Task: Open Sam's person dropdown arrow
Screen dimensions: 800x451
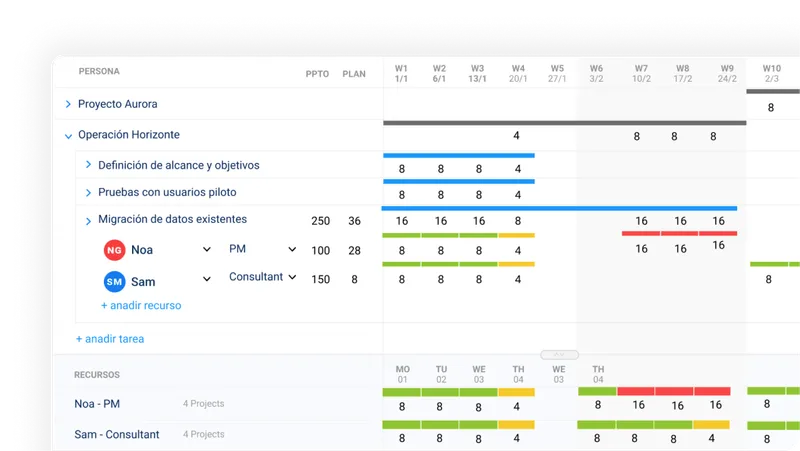Action: pyautogui.click(x=207, y=279)
